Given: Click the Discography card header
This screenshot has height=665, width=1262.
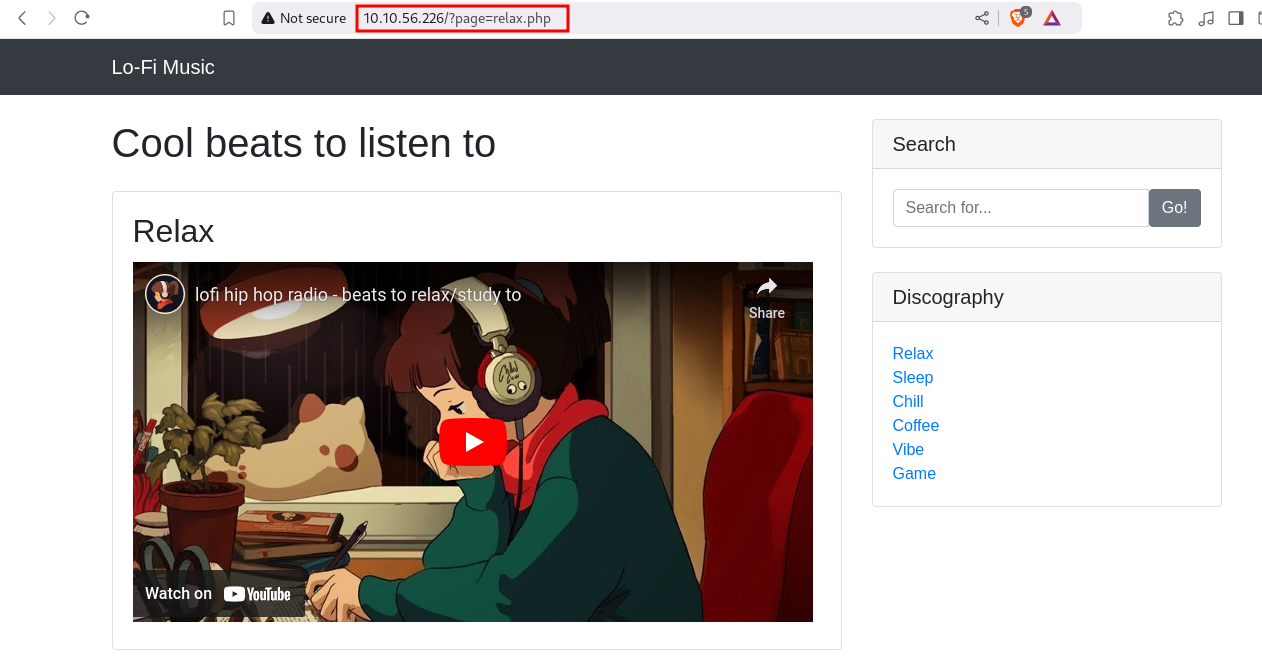Looking at the screenshot, I should coord(1047,297).
